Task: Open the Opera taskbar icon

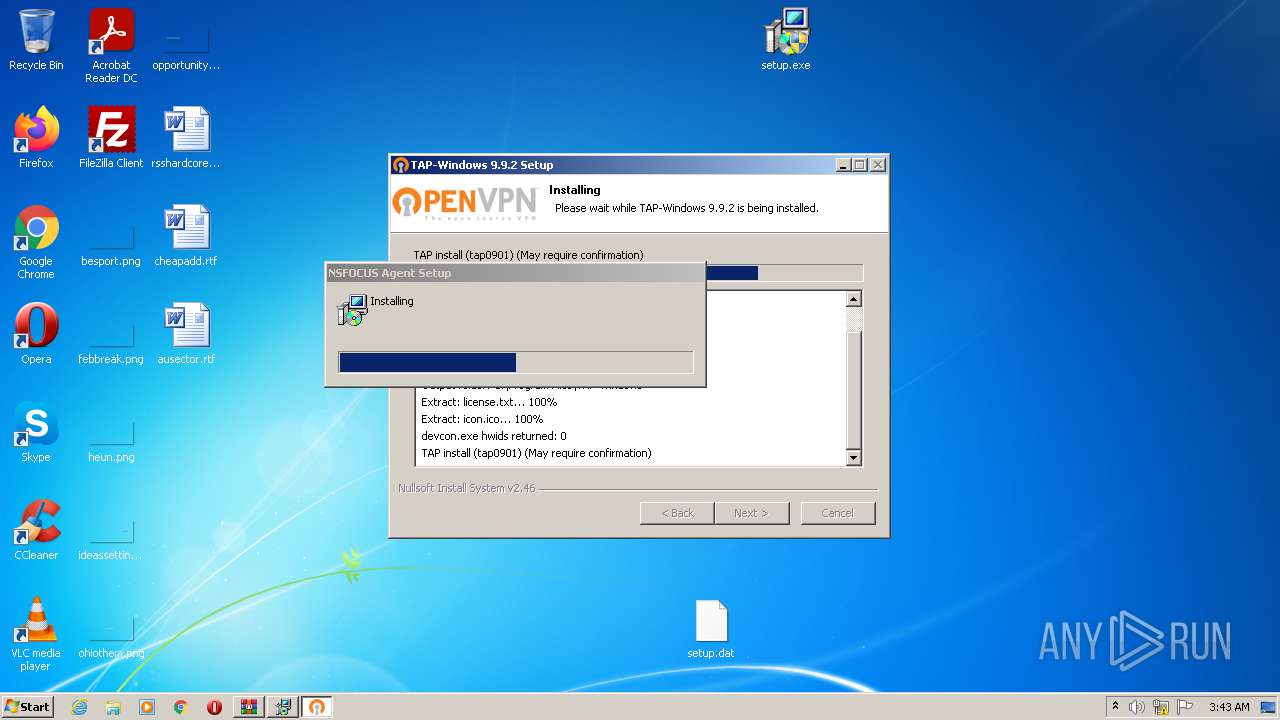Action: coord(214,707)
